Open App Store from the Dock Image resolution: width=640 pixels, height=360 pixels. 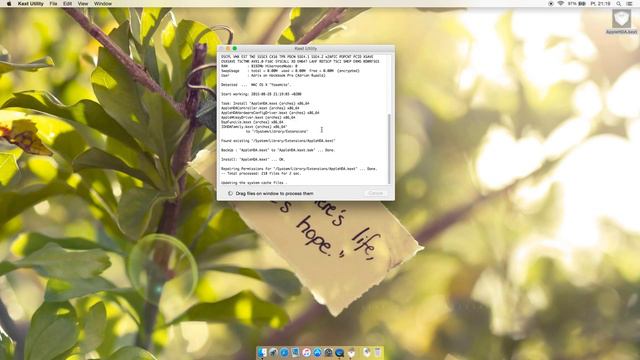(x=317, y=352)
